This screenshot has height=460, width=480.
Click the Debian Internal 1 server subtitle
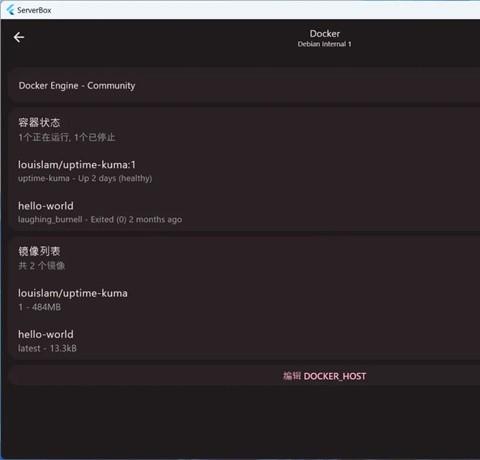(x=324, y=44)
